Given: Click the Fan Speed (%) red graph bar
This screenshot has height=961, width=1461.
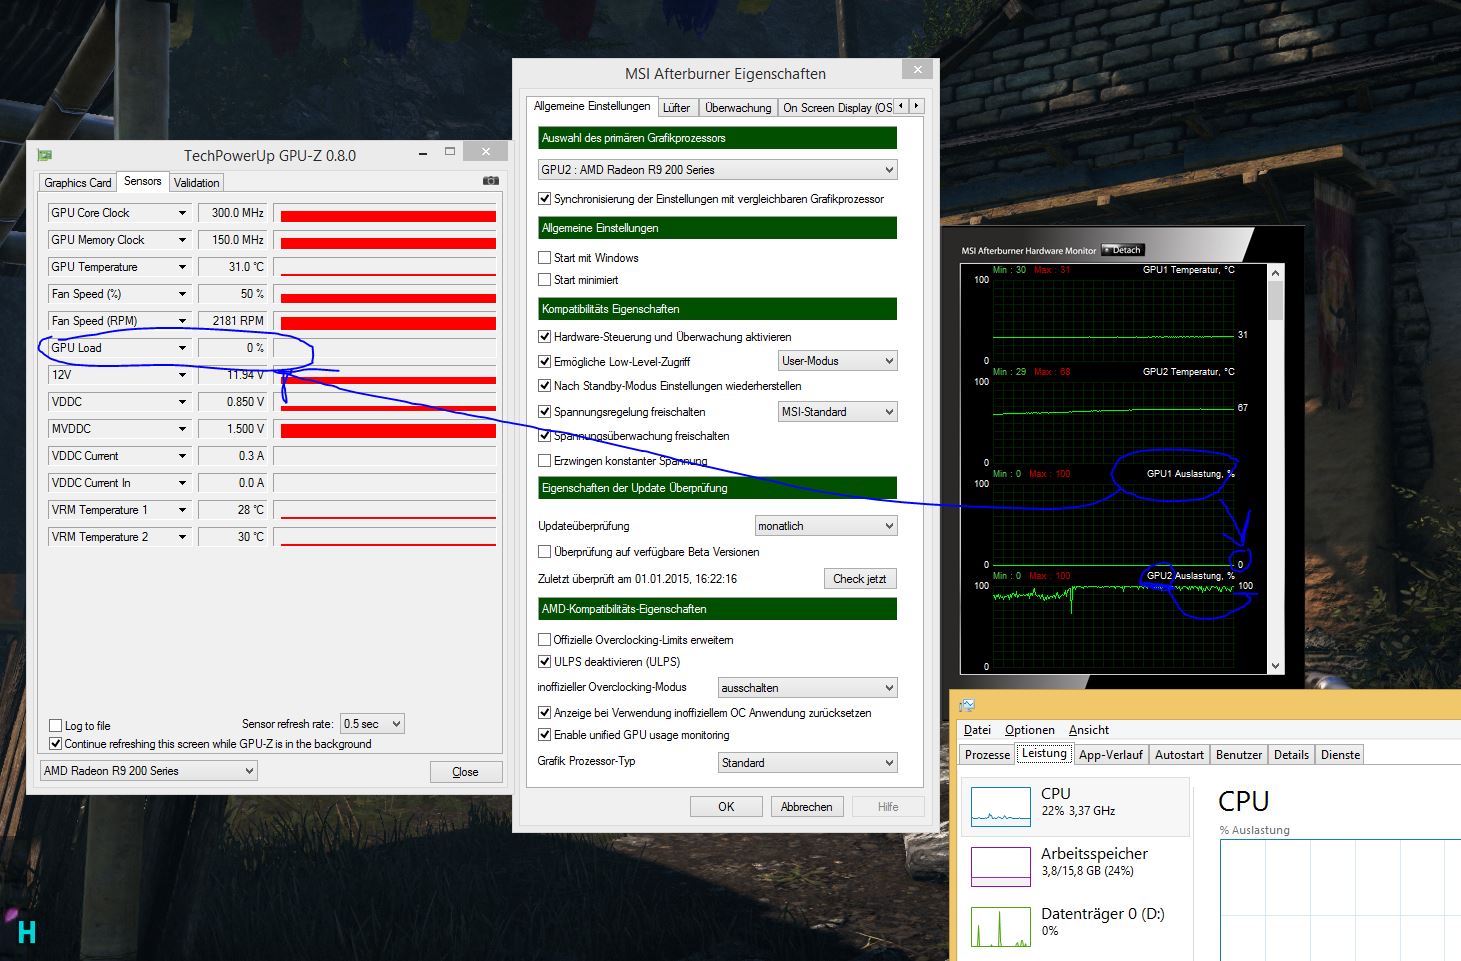Looking at the screenshot, I should tap(388, 298).
